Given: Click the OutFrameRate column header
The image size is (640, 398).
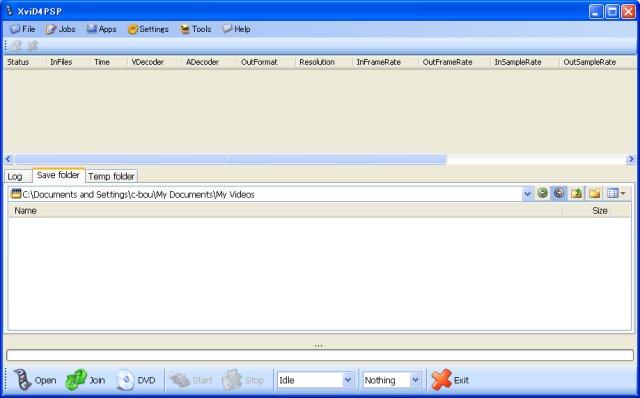Looking at the screenshot, I should pyautogui.click(x=454, y=62).
